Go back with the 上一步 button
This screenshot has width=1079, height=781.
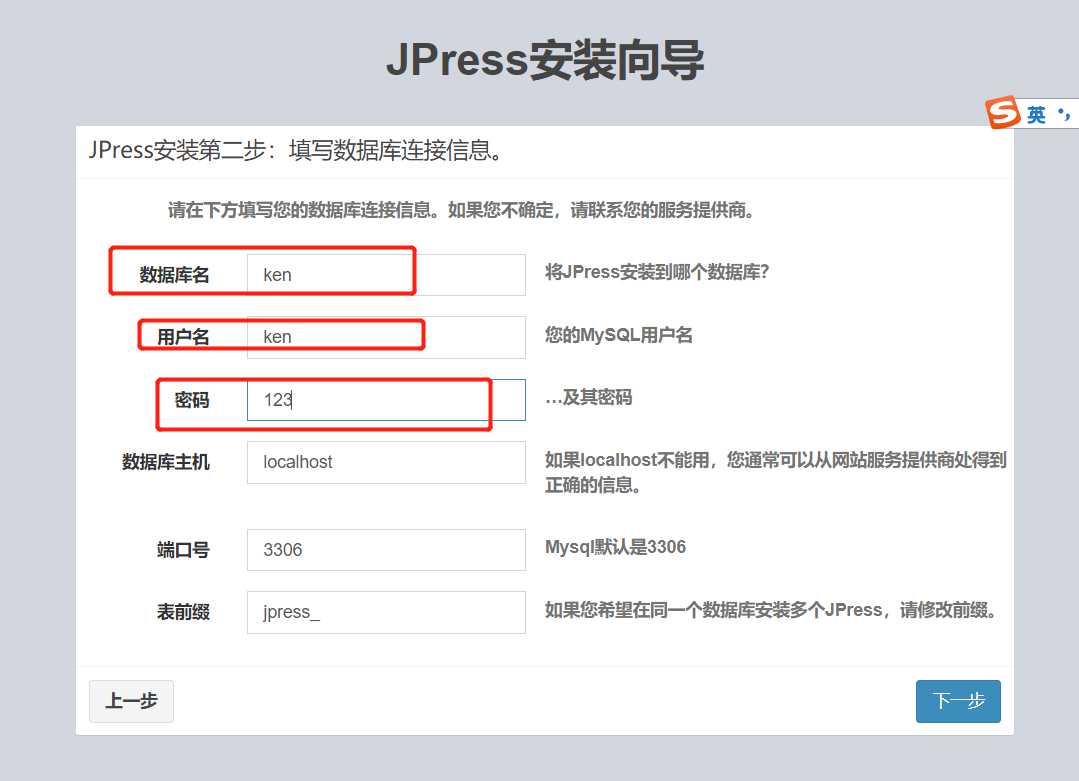pyautogui.click(x=131, y=701)
